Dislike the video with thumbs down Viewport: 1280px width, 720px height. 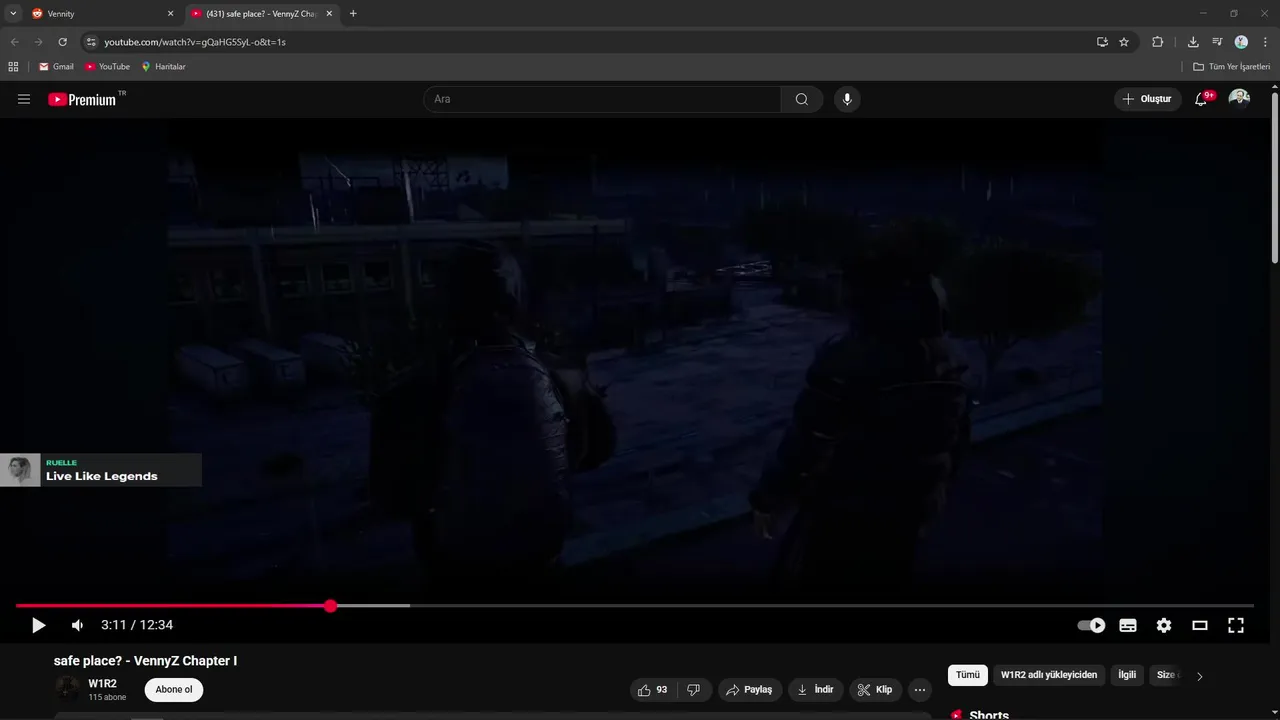coord(694,690)
